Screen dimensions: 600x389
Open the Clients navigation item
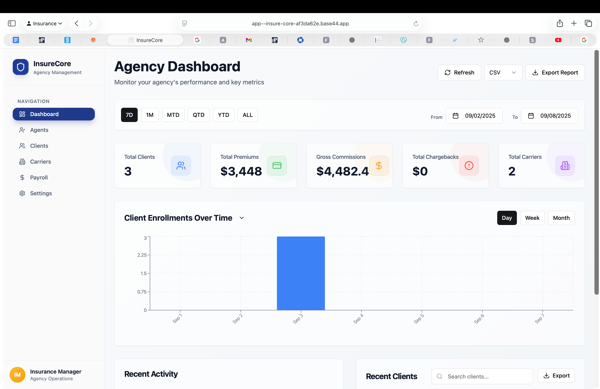point(54,146)
